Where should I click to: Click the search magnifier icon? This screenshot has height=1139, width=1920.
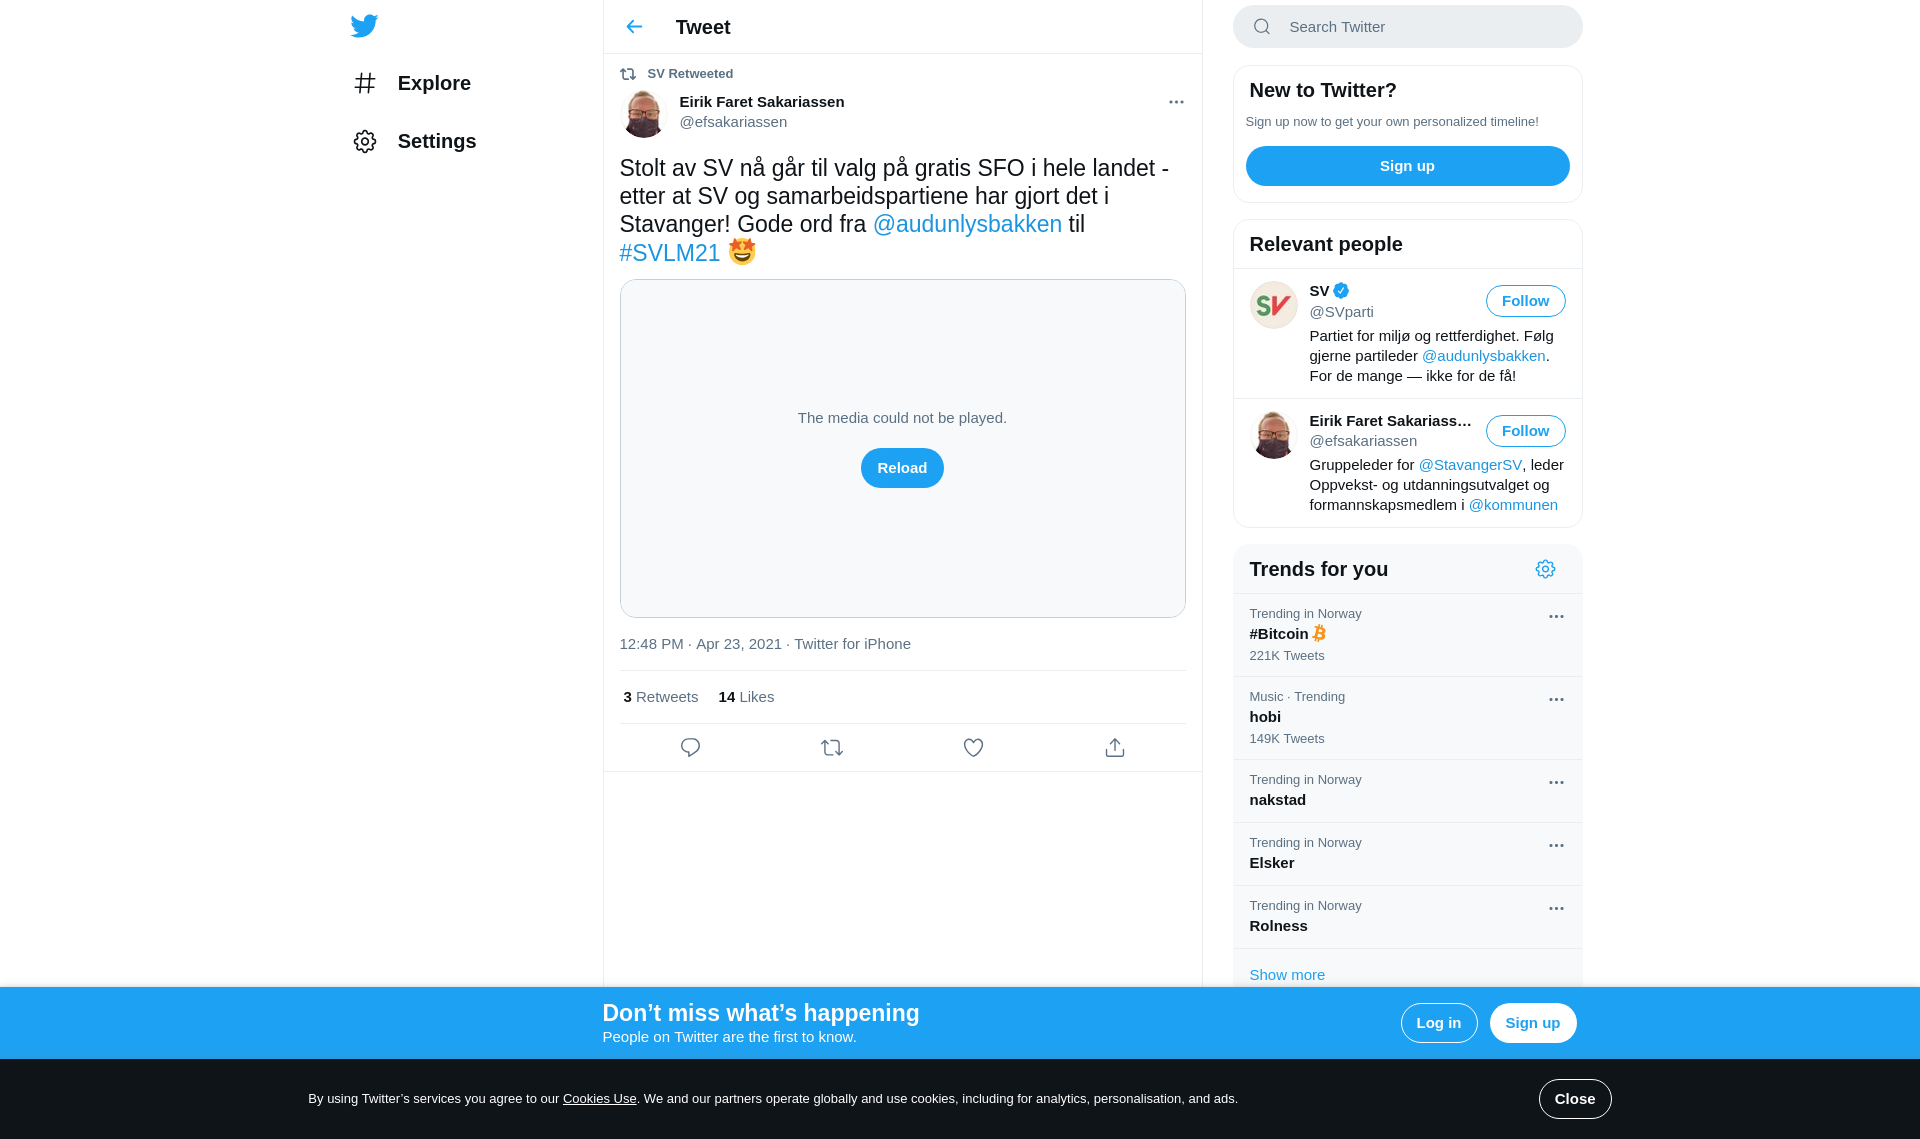point(1262,27)
